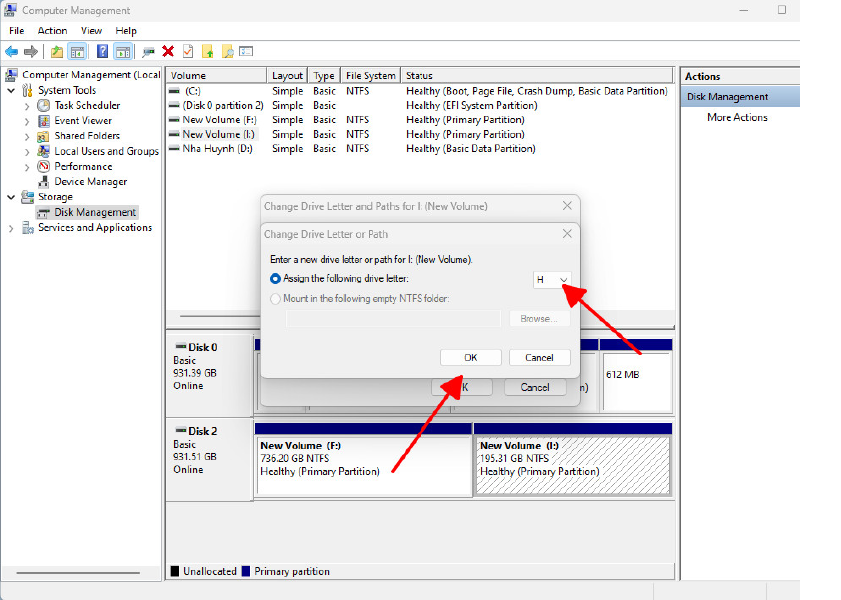Select New Volume (F:) partition block on Disk 2
841x600 pixels.
(364, 459)
